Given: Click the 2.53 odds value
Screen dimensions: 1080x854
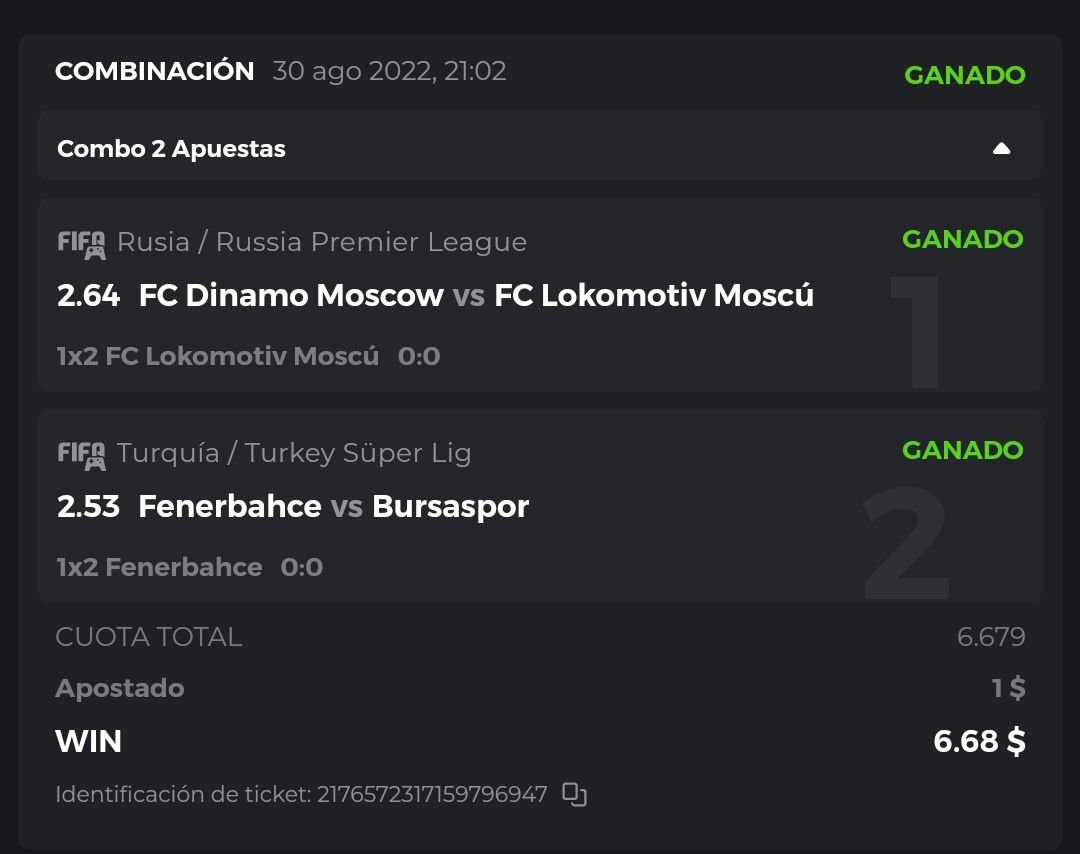Looking at the screenshot, I should click(88, 507).
